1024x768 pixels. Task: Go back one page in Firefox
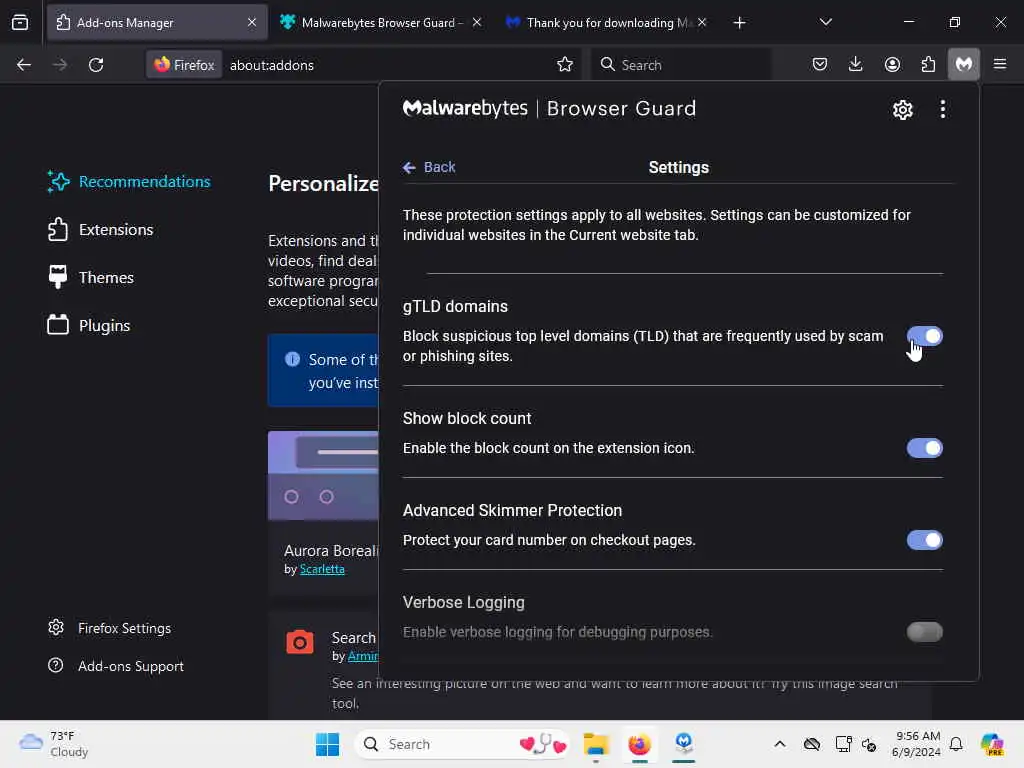(x=24, y=65)
